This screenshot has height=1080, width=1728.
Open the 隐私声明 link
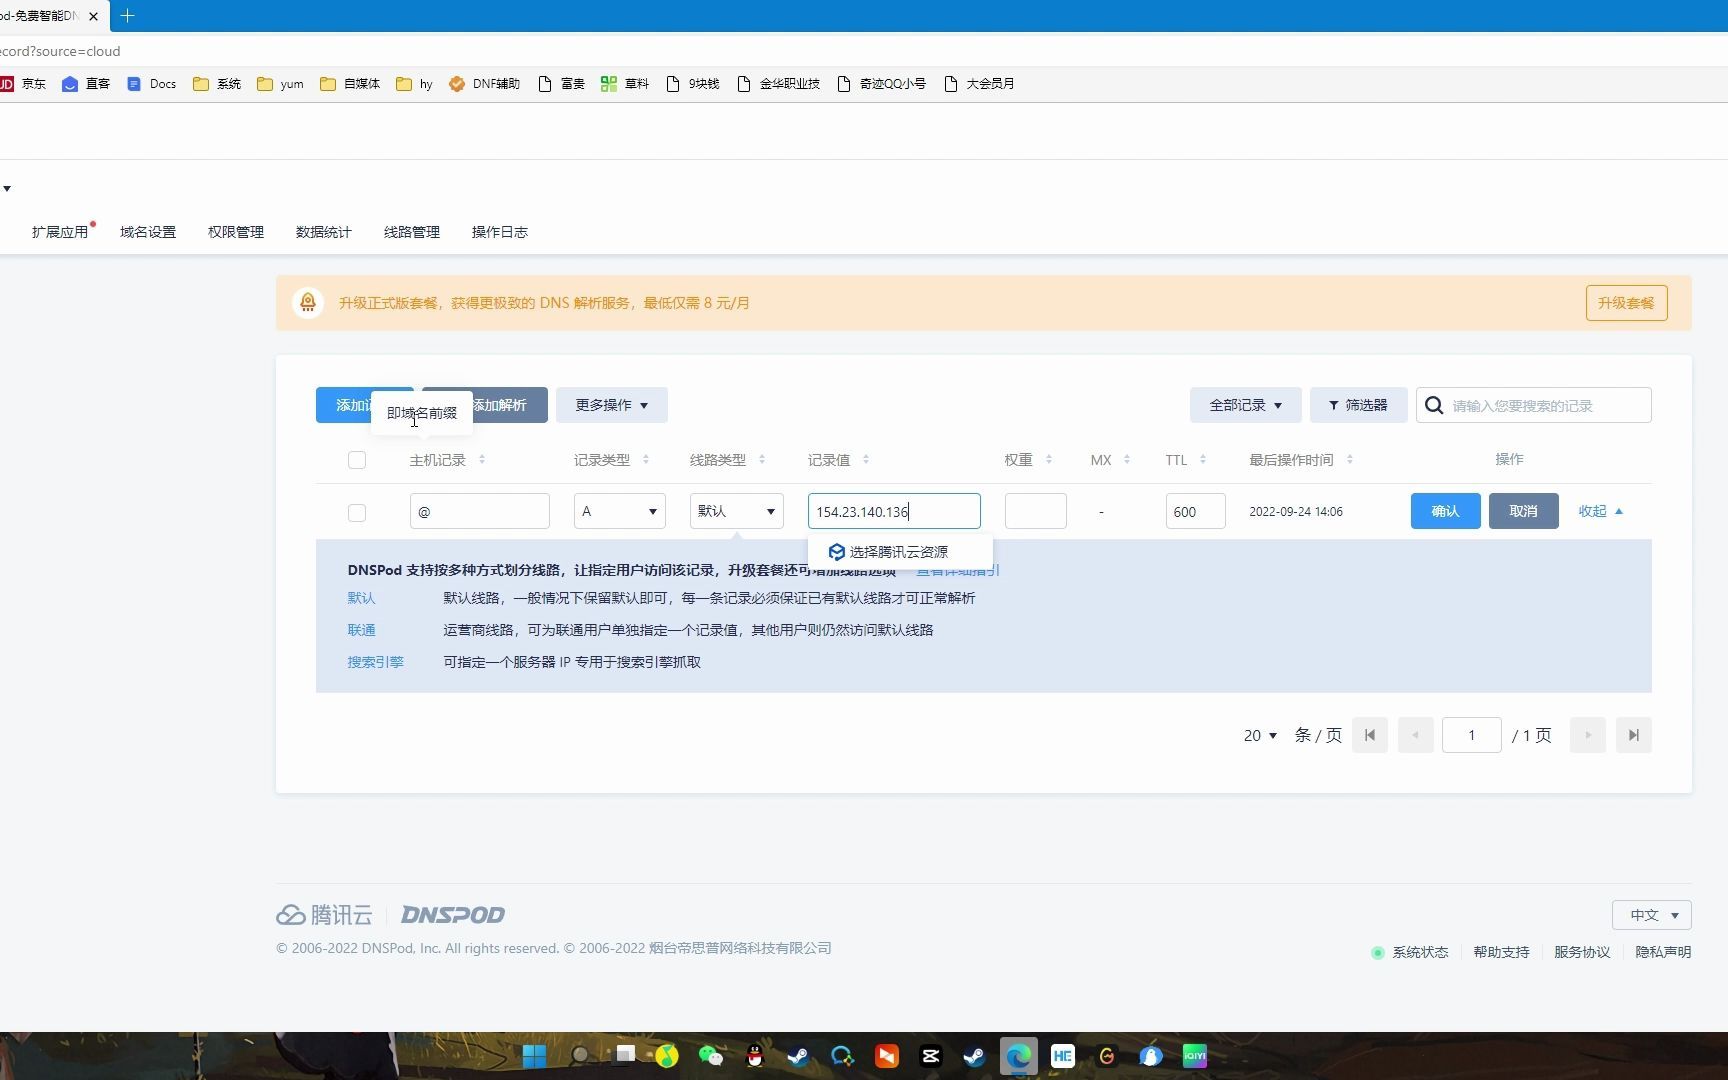[x=1663, y=952]
